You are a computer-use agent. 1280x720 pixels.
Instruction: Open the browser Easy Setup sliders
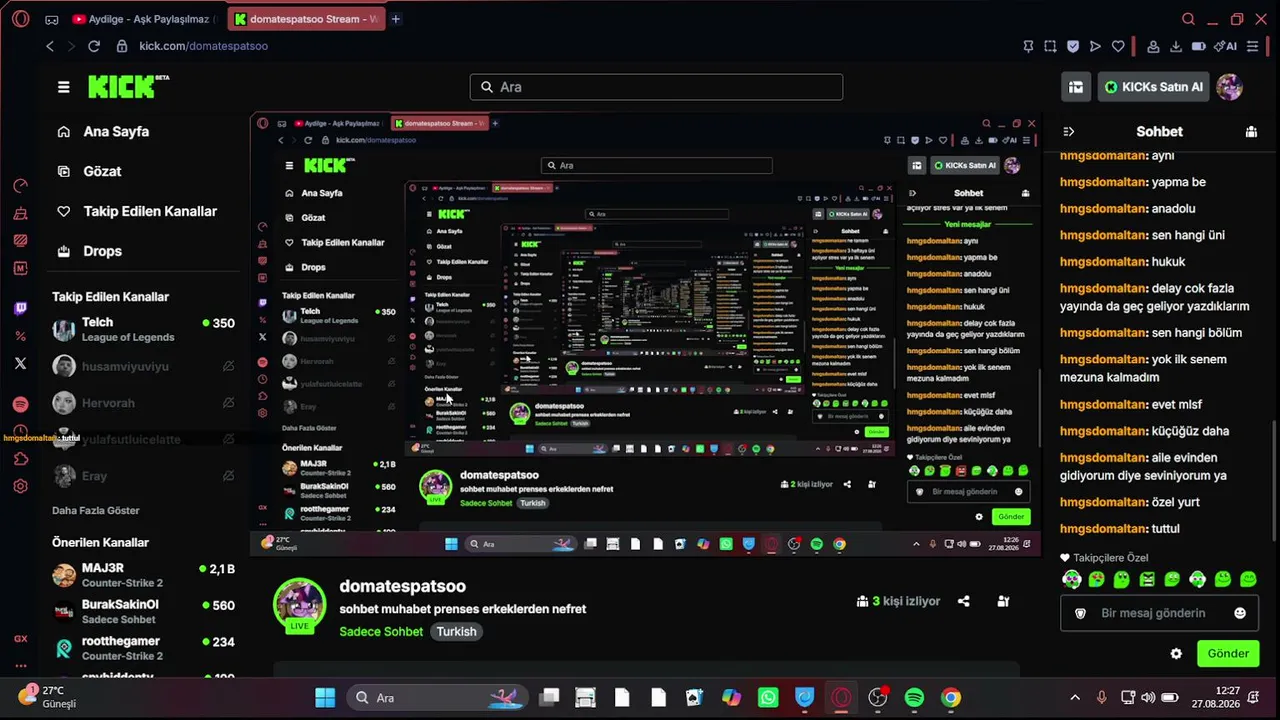pyautogui.click(x=1254, y=46)
